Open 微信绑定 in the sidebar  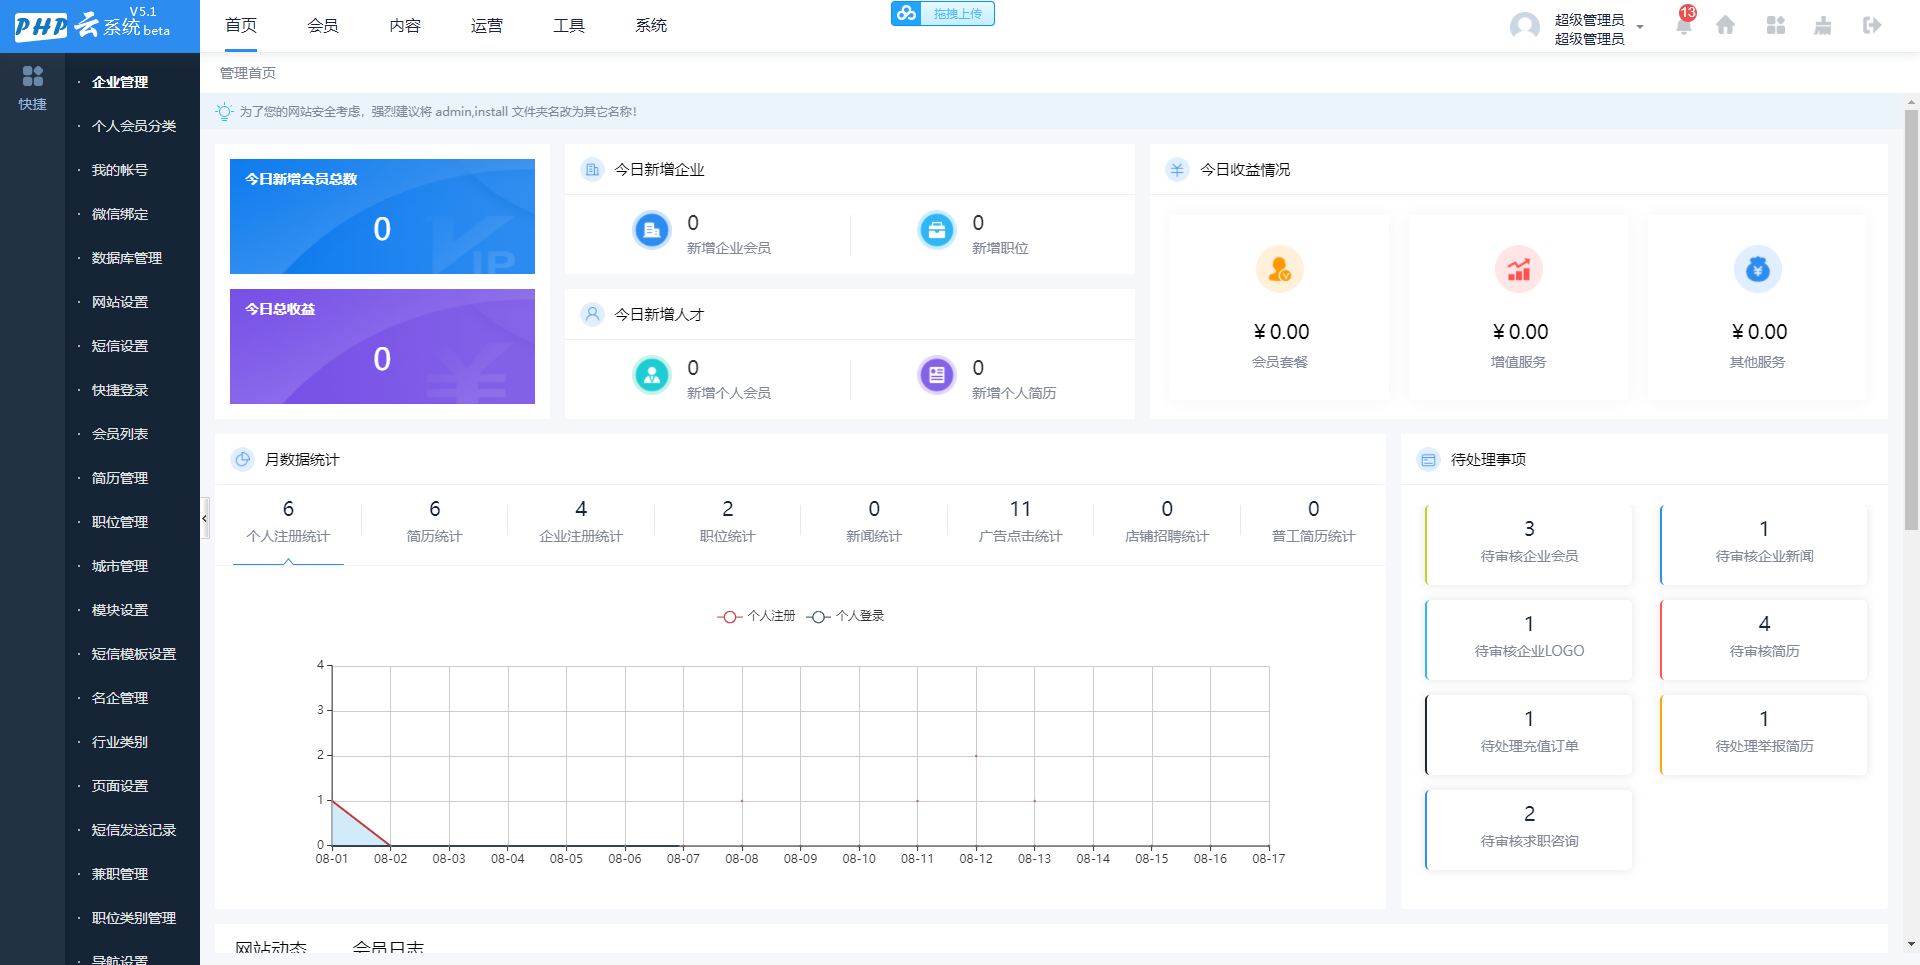point(120,214)
